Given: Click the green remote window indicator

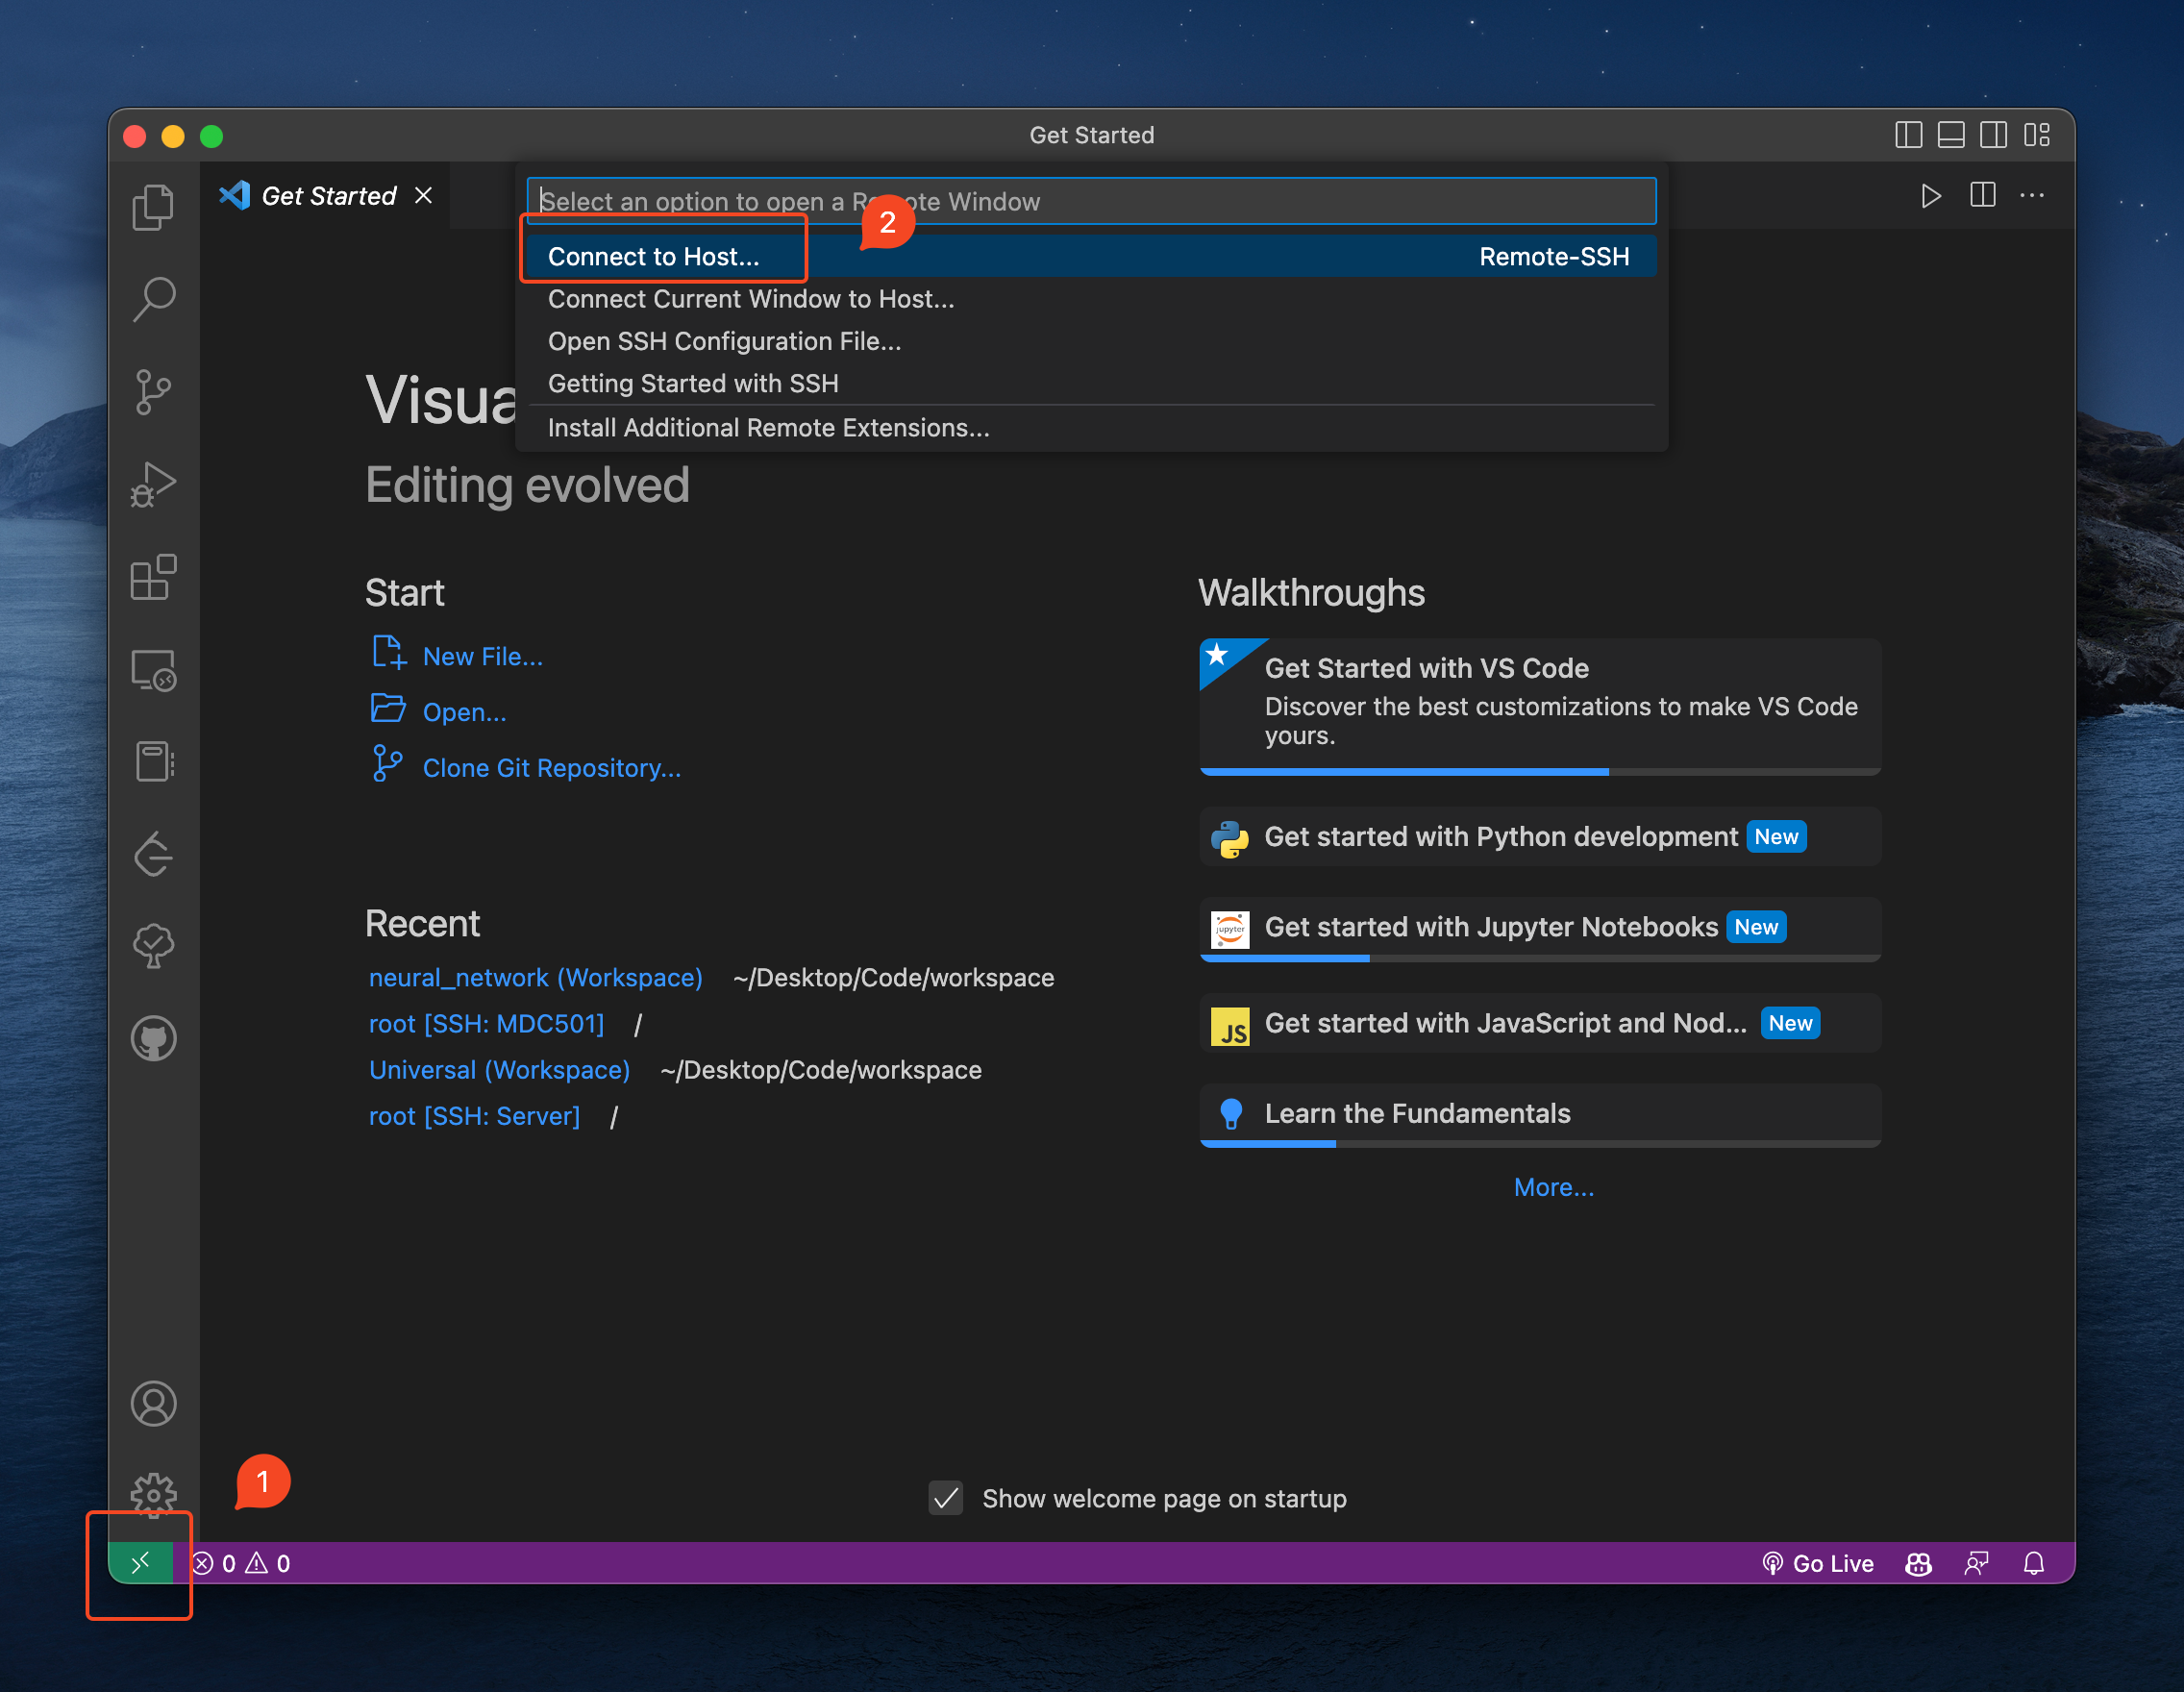Looking at the screenshot, I should 140,1563.
